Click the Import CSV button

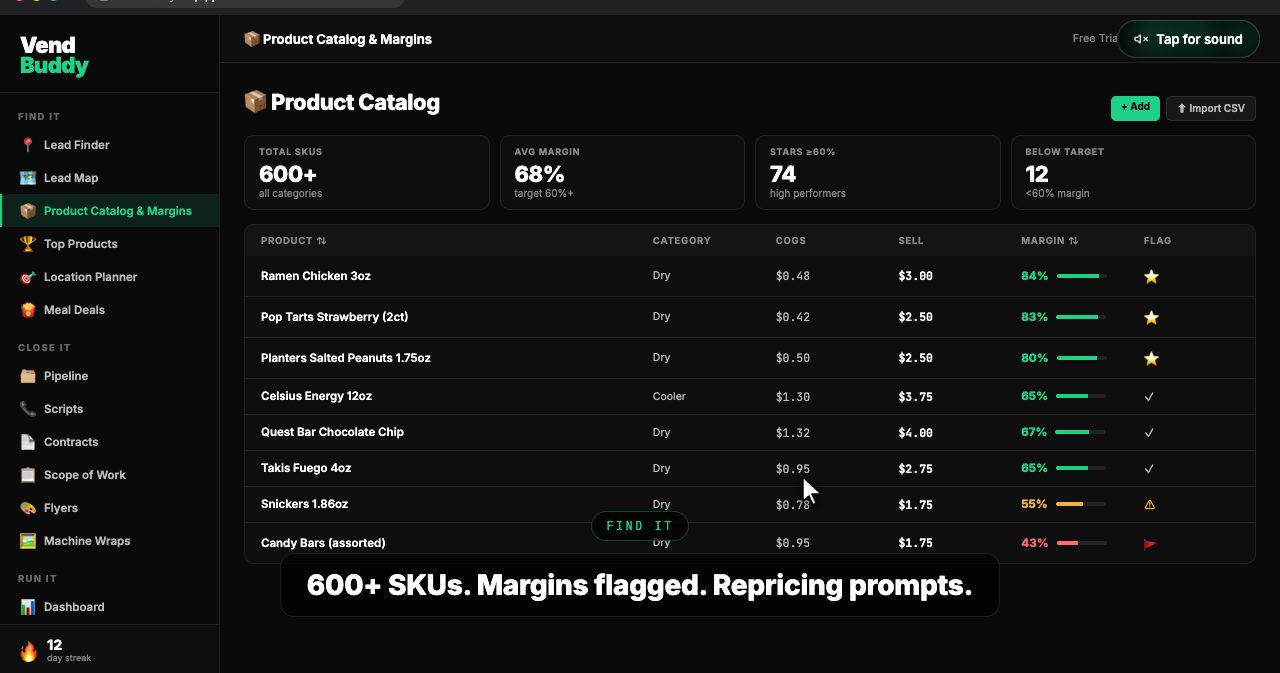tap(1211, 108)
